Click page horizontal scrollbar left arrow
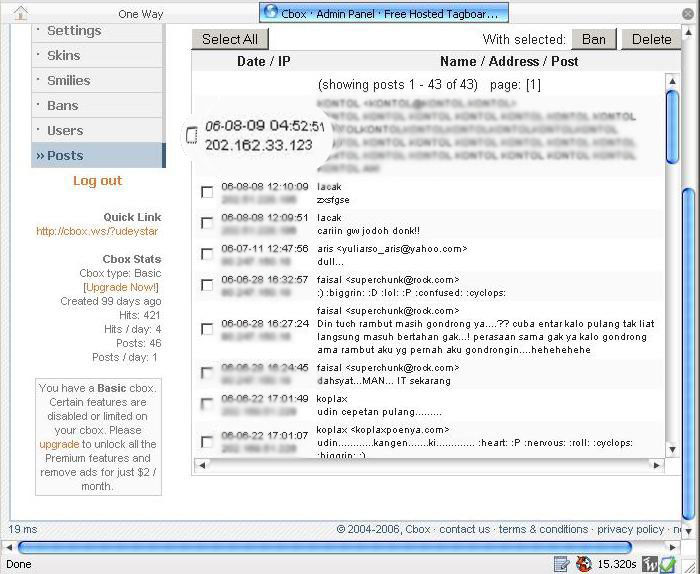 tap(8, 547)
